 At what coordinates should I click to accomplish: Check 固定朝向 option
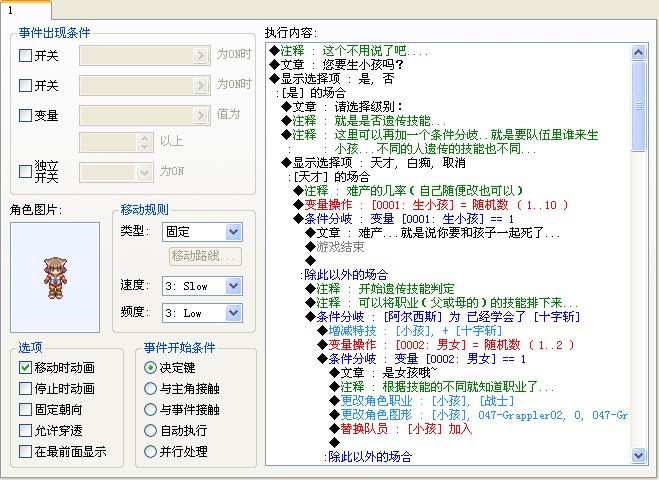[x=25, y=409]
